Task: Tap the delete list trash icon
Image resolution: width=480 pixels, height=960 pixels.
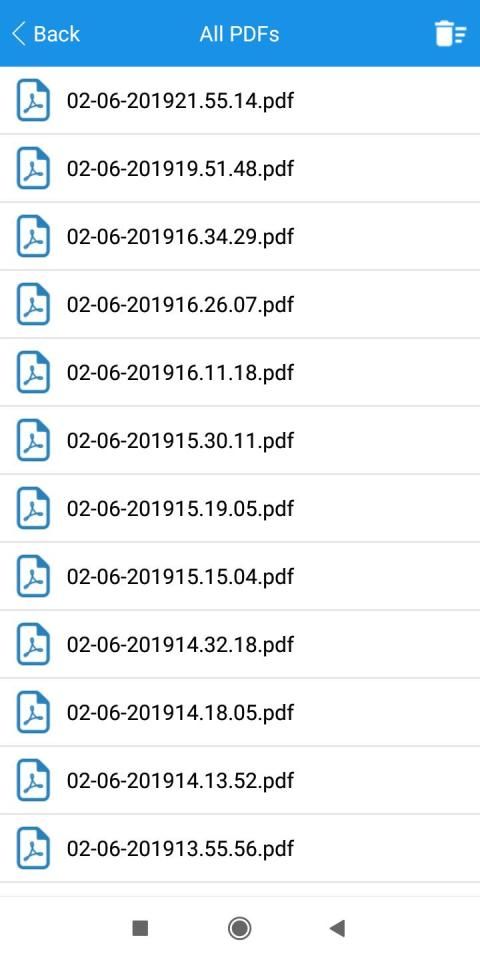Action: 450,34
